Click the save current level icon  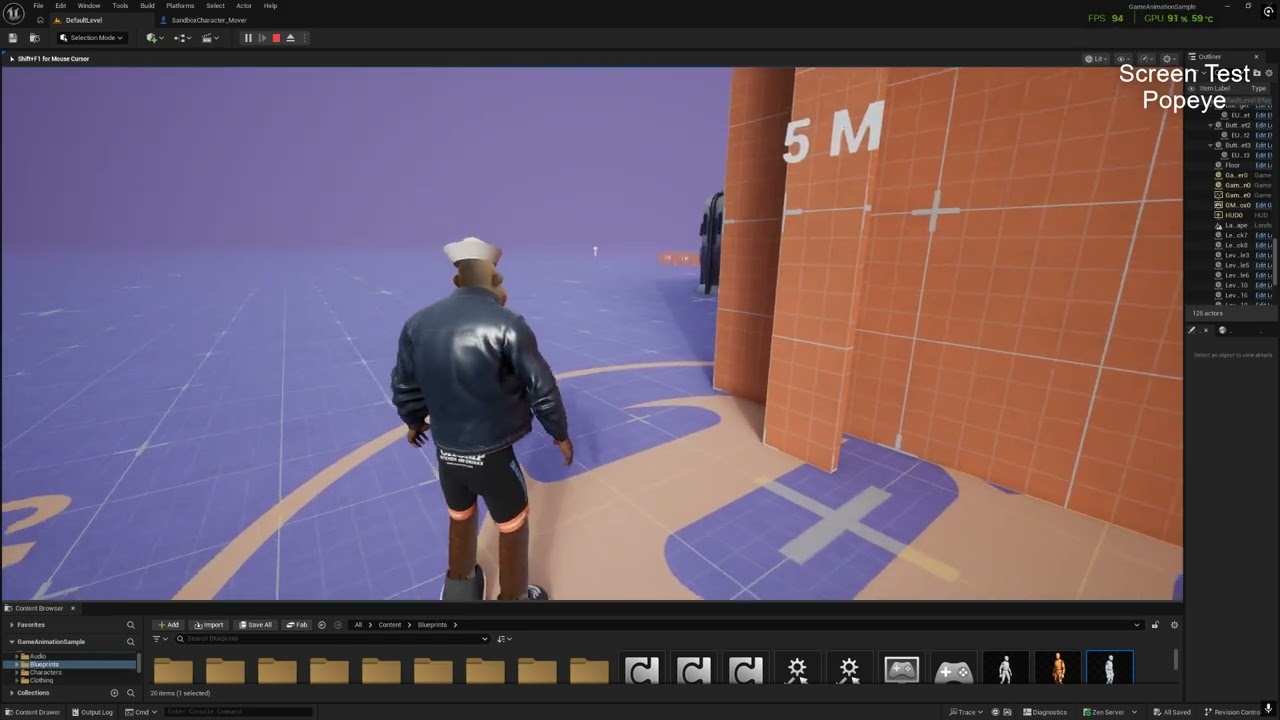pos(13,38)
